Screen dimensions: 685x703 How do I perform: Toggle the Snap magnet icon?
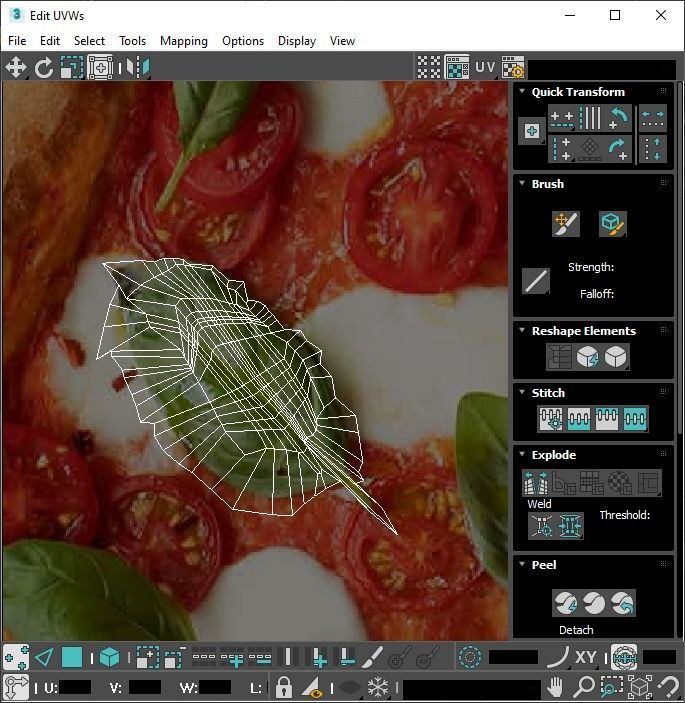(669, 687)
